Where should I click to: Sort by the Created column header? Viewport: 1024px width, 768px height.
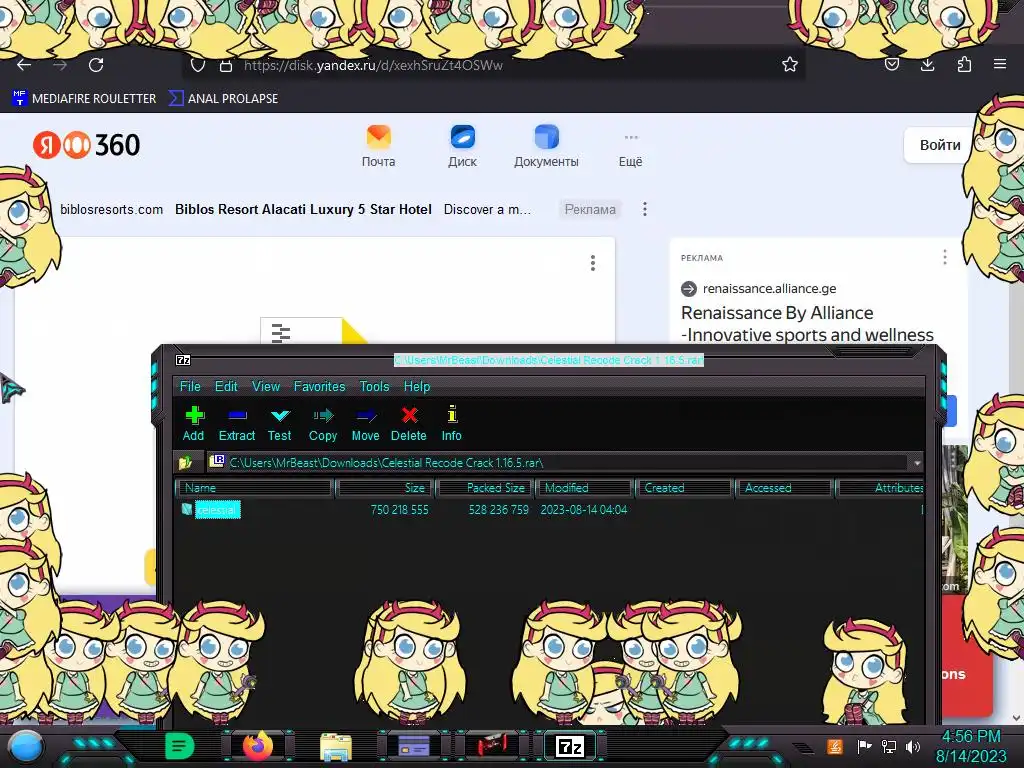tap(684, 488)
